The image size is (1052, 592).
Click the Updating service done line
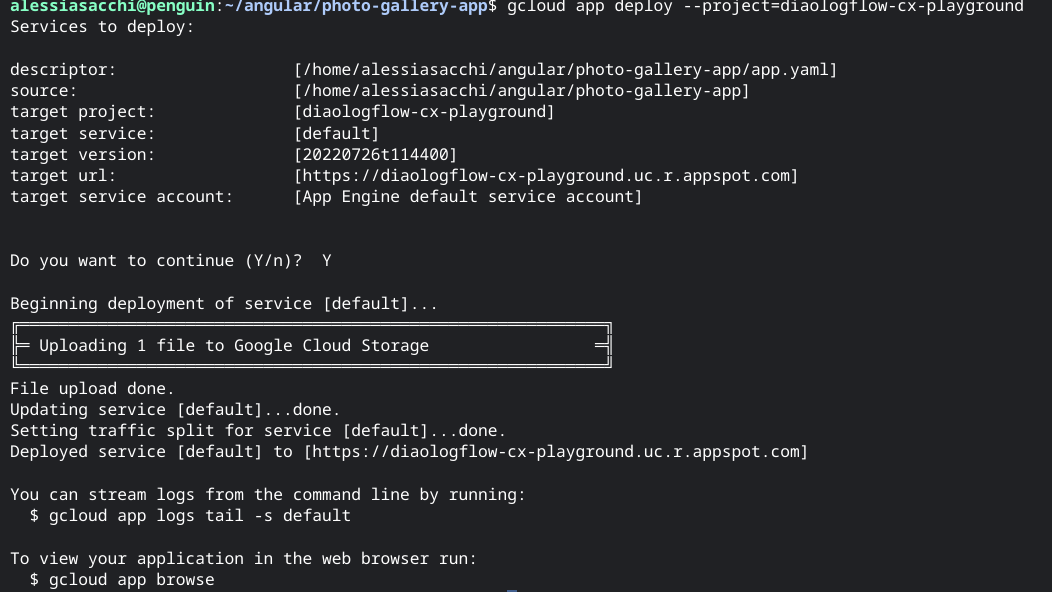175,410
